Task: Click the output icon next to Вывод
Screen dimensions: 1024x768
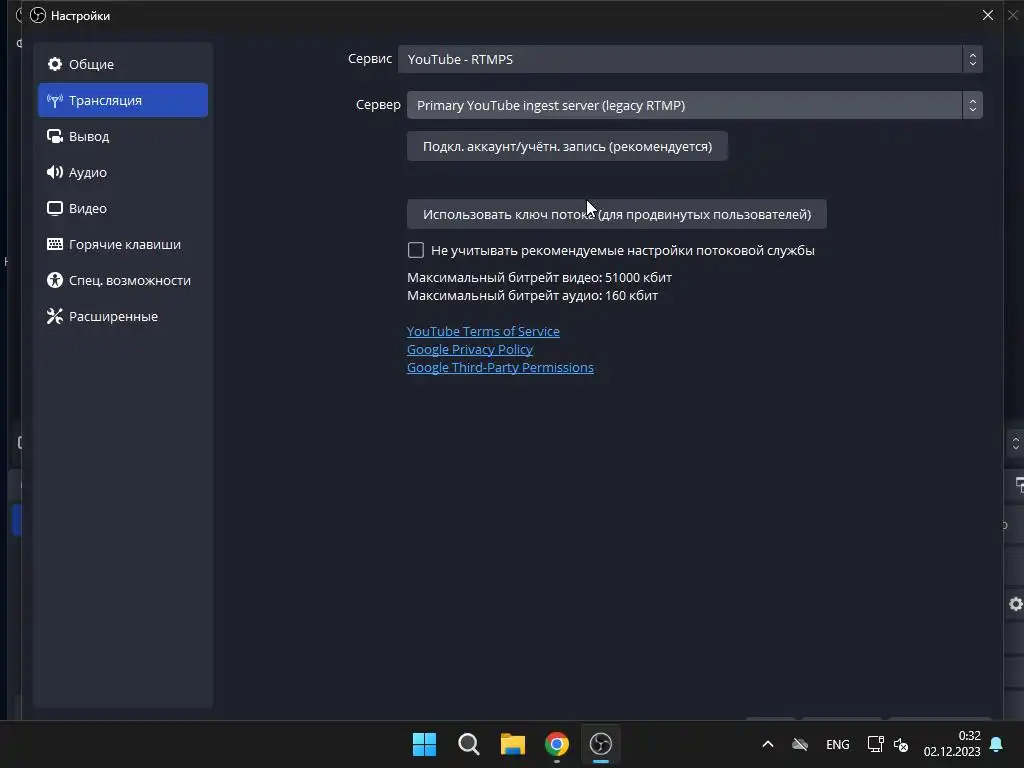Action: [55, 136]
